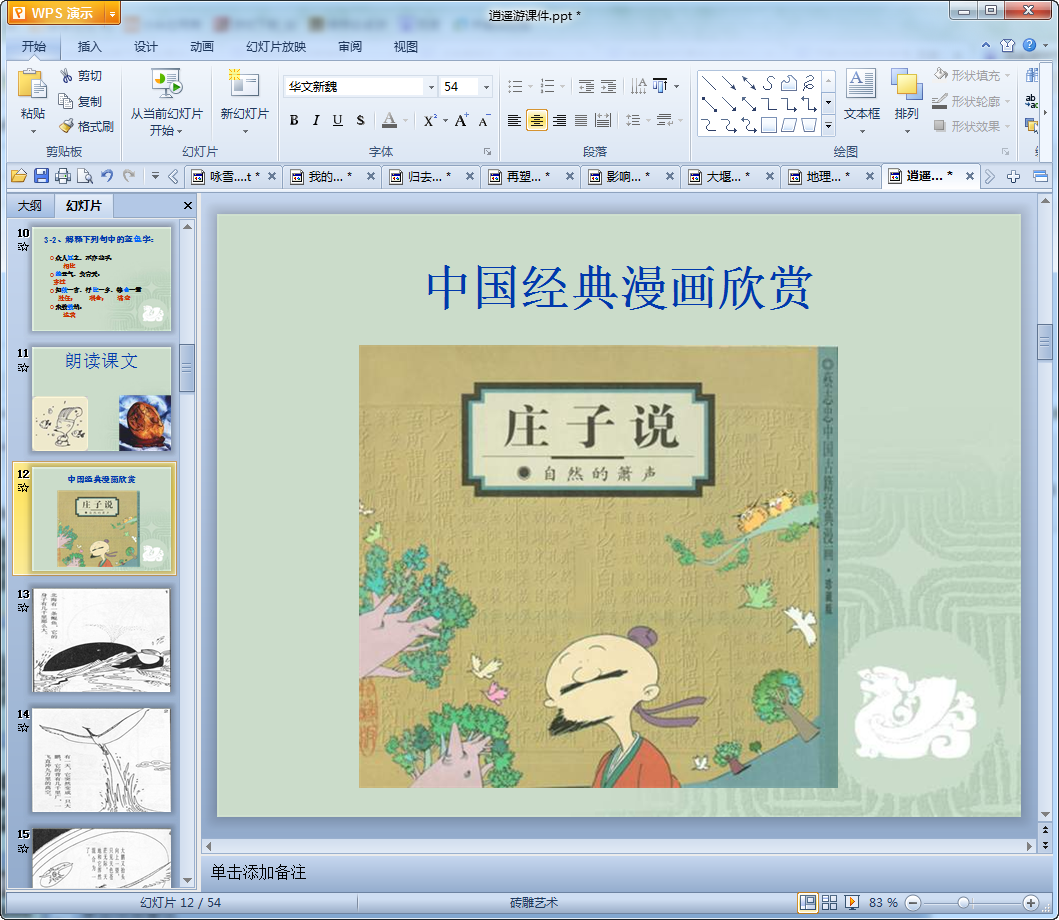Click the Undo arrow icon

[x=107, y=176]
